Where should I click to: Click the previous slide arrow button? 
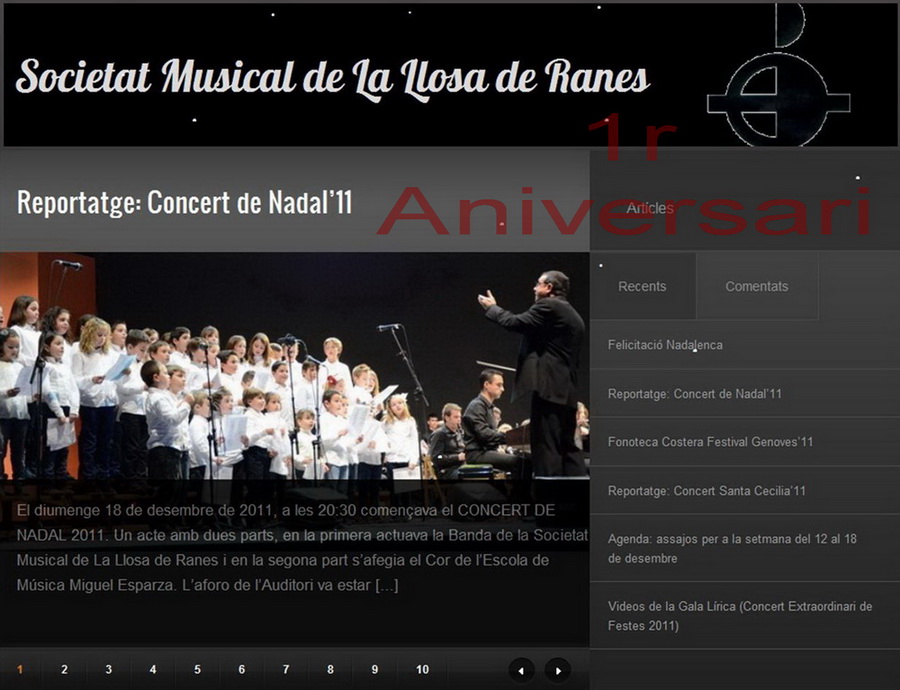click(521, 670)
